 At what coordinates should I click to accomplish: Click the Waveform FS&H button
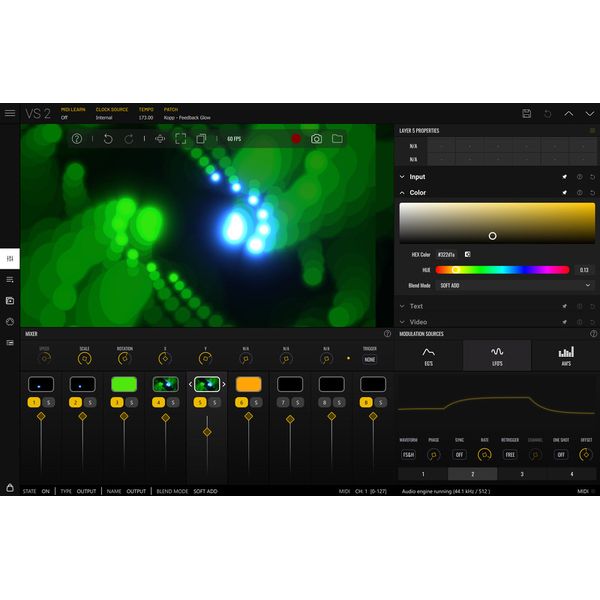408,455
